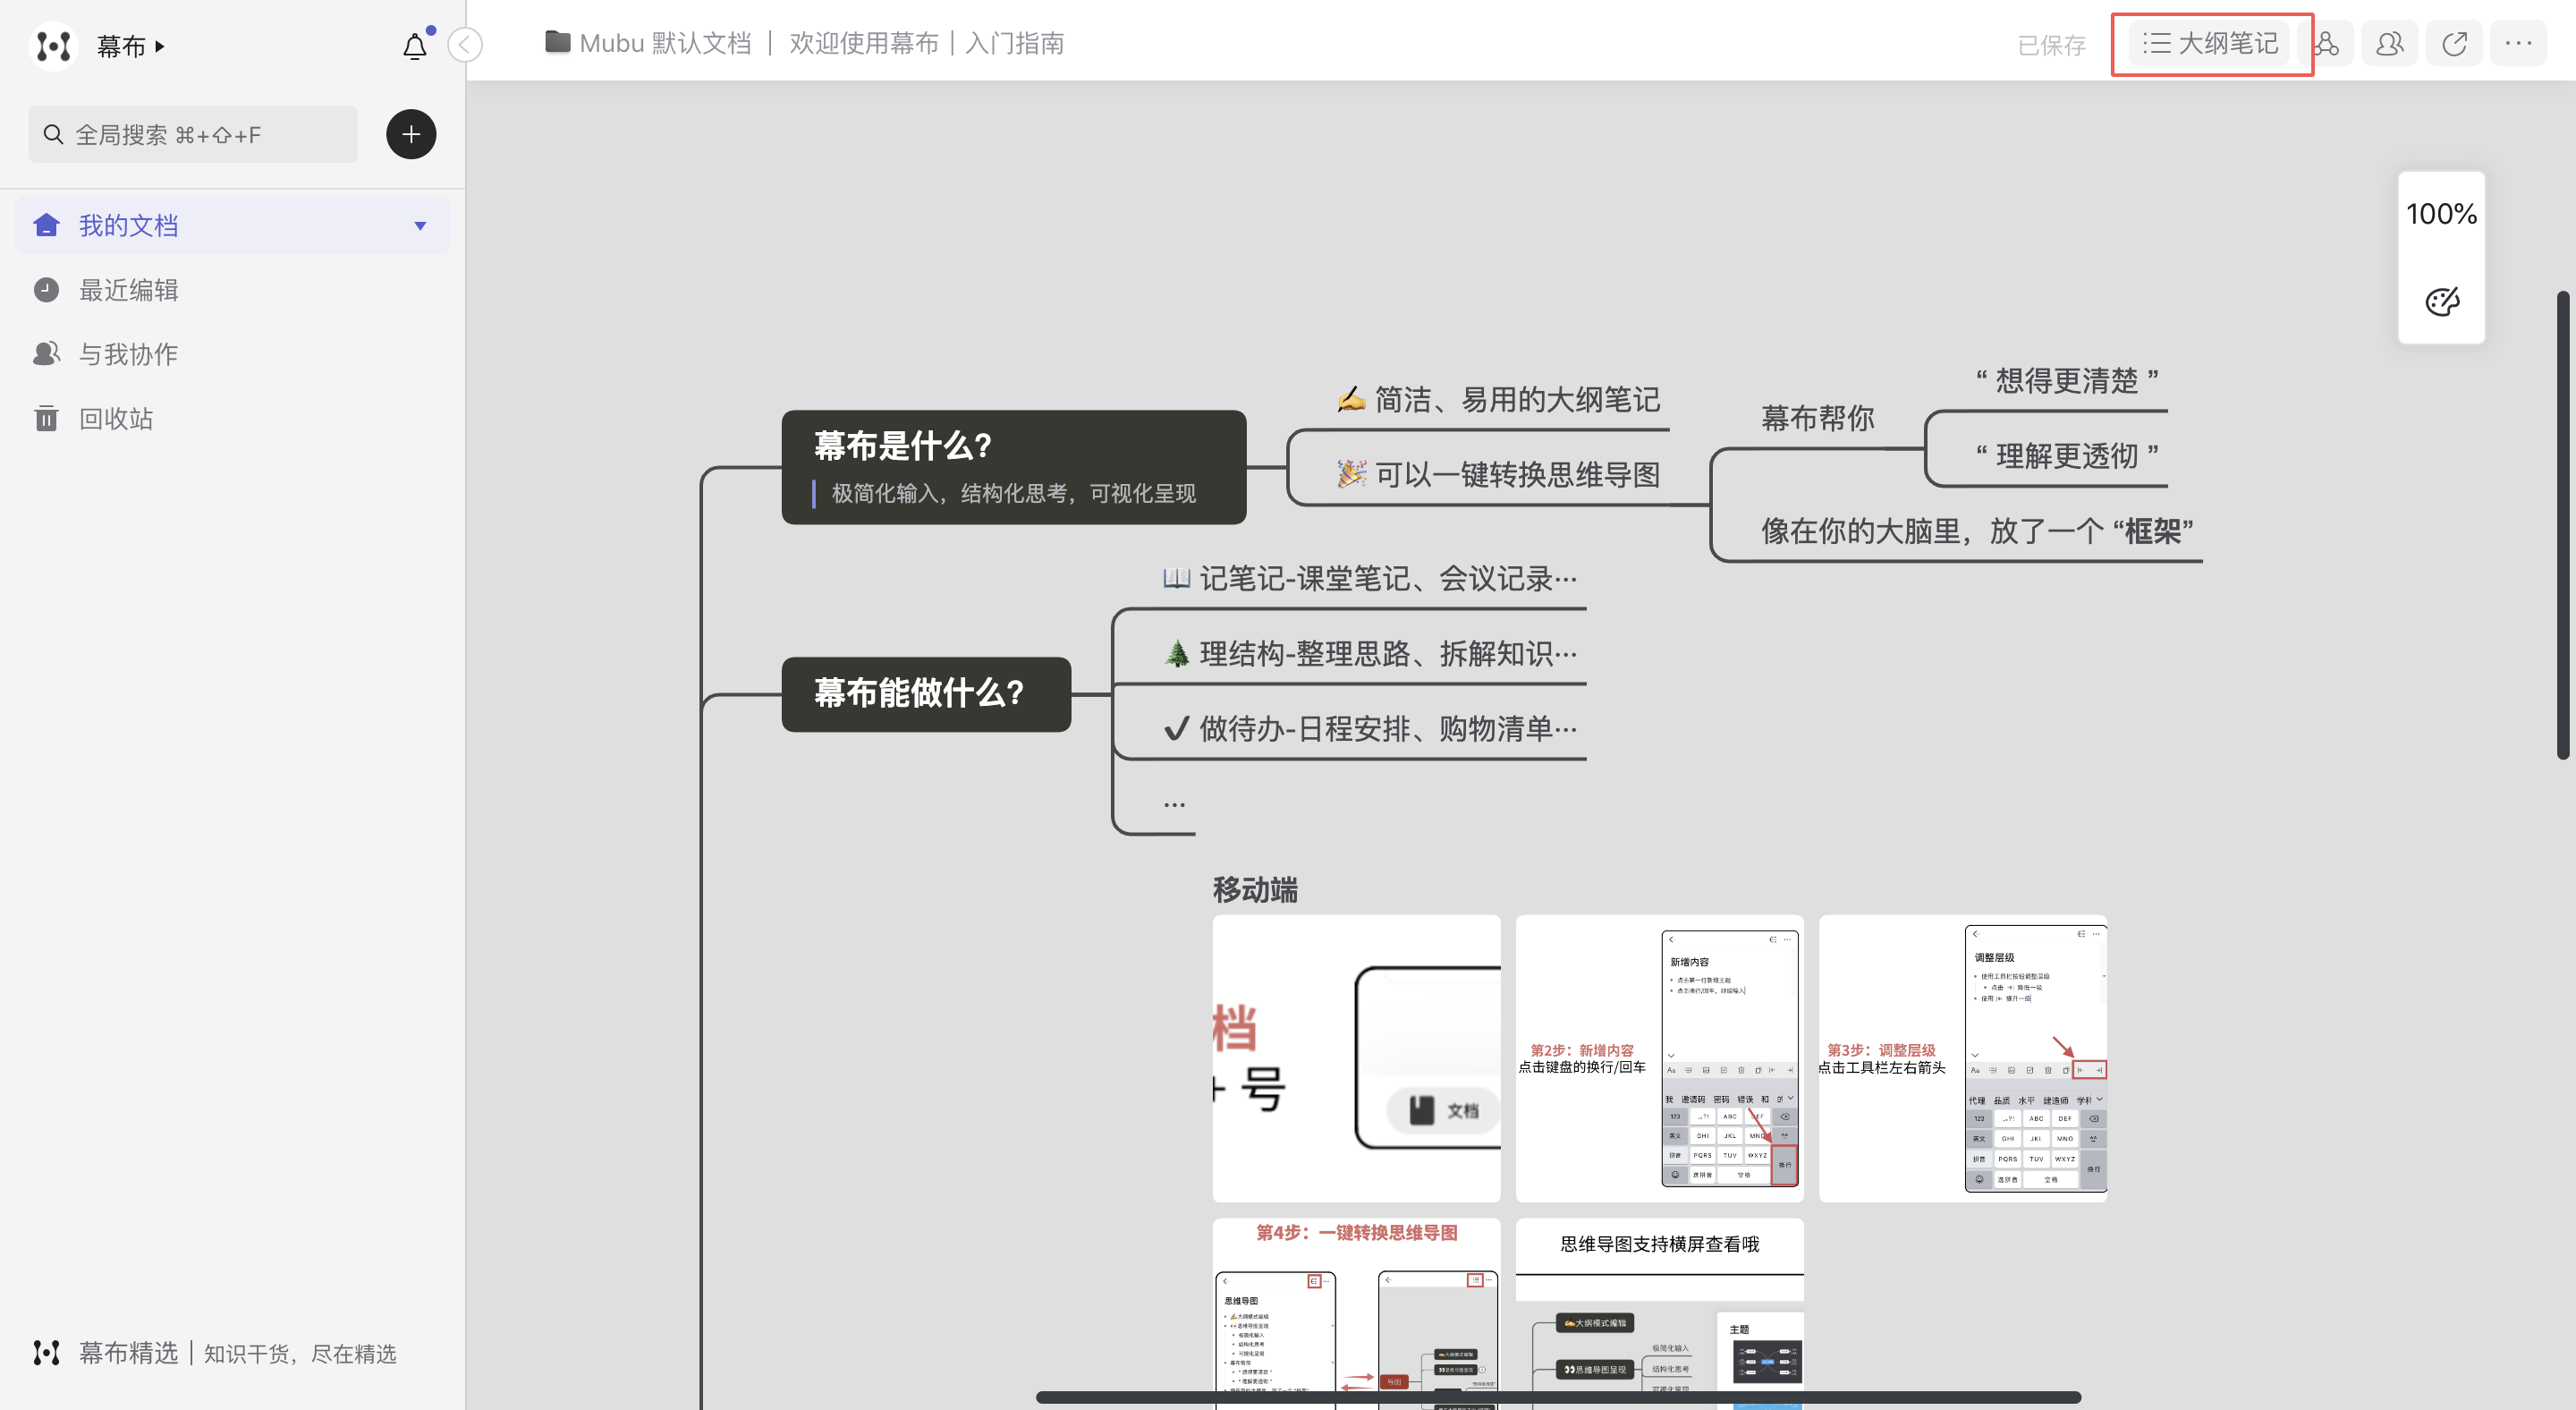Open the more options ellipsis menu
This screenshot has width=2576, height=1410.
point(2518,44)
